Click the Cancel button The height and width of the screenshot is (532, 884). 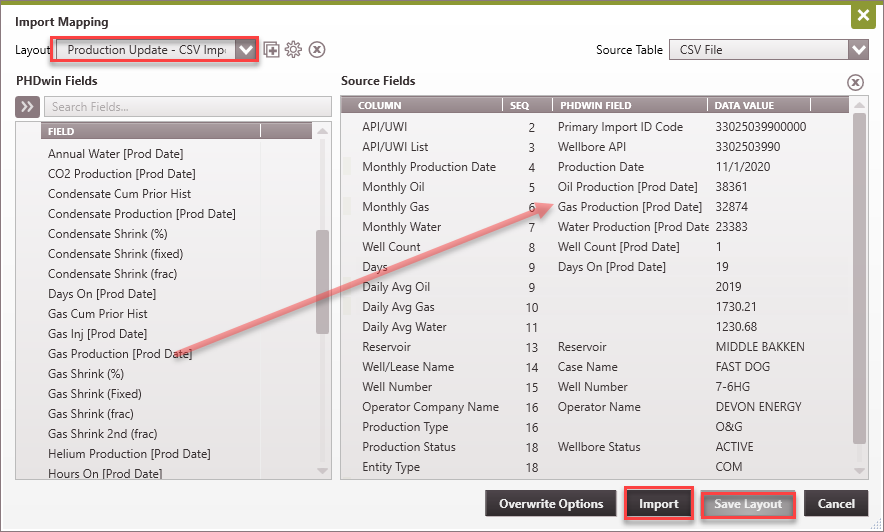pyautogui.click(x=836, y=503)
